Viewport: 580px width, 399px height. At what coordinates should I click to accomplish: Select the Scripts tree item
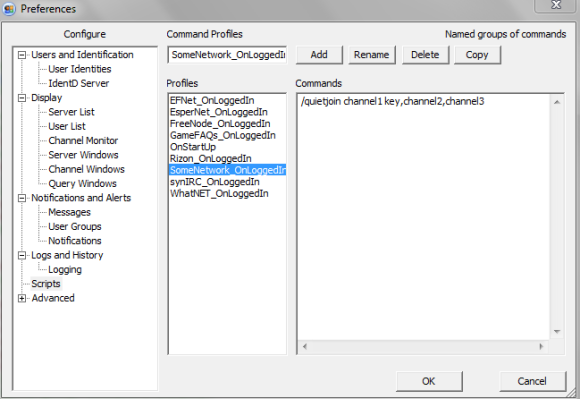point(46,284)
